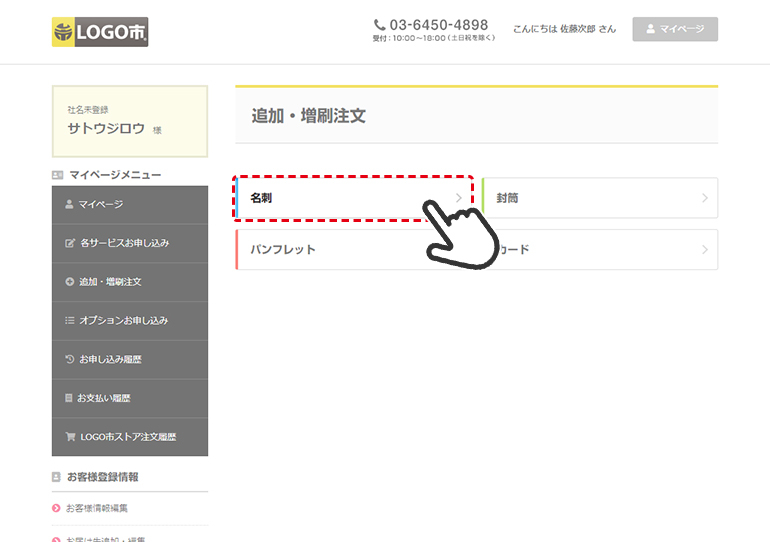
Task: Open オプションお申し込み menu item
Action: pyautogui.click(x=130, y=321)
